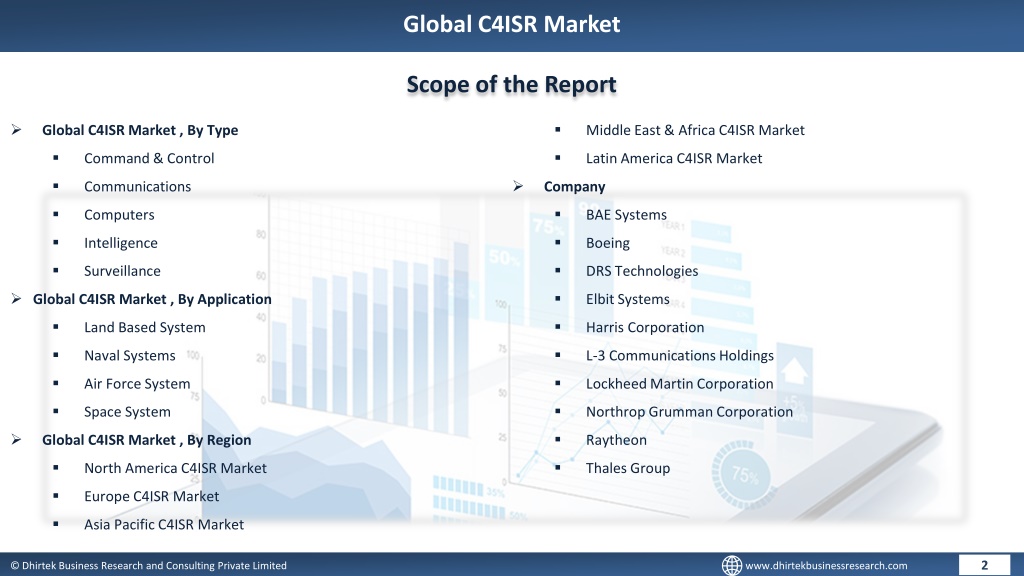Click "Middle East & Africa C4ISR Market"
Image resolution: width=1024 pixels, height=576 pixels.
click(x=695, y=130)
